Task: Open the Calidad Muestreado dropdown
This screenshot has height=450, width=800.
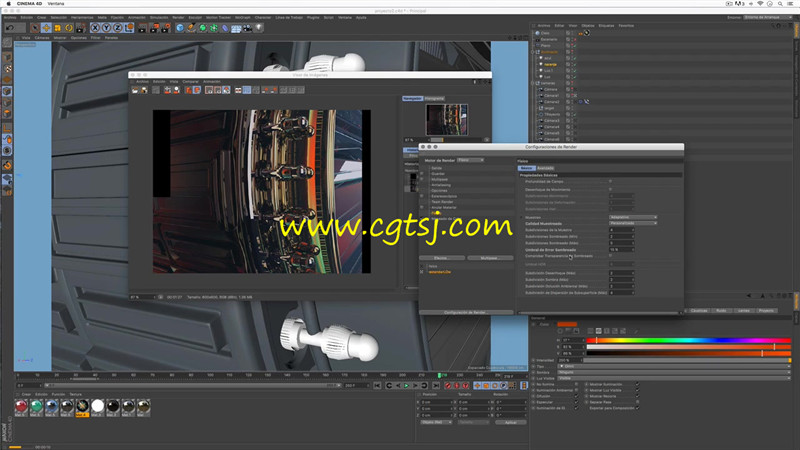Action: pyautogui.click(x=633, y=223)
